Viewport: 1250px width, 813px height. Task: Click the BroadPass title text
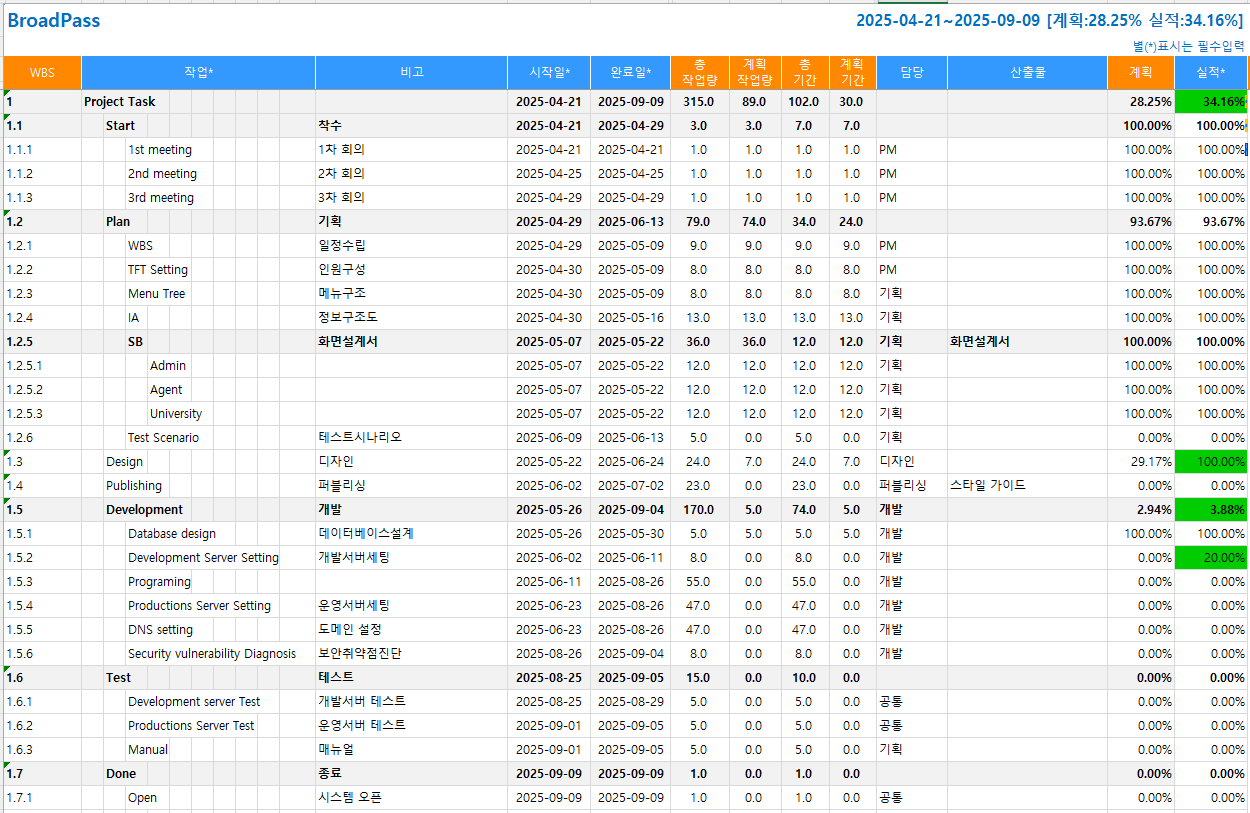tap(54, 21)
